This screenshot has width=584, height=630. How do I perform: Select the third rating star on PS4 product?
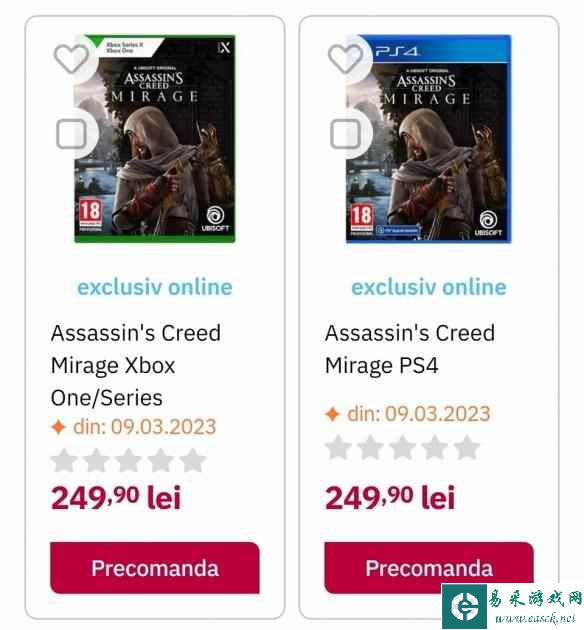point(402,448)
